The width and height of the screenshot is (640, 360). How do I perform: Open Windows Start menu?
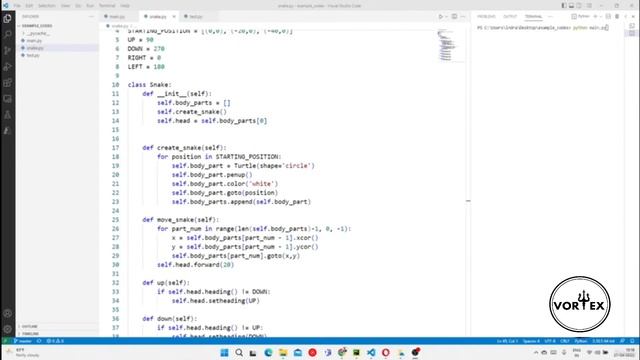click(x=224, y=353)
